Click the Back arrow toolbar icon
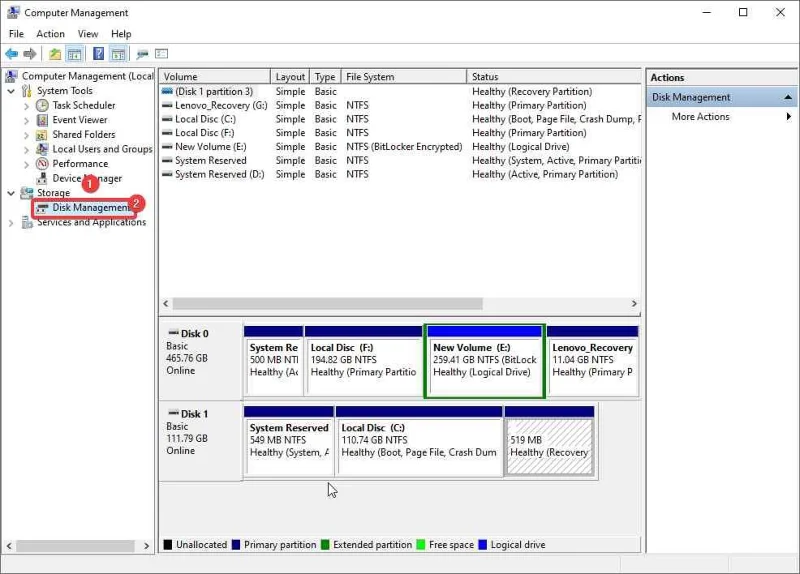Screen dimensions: 800x574 click(x=12, y=54)
